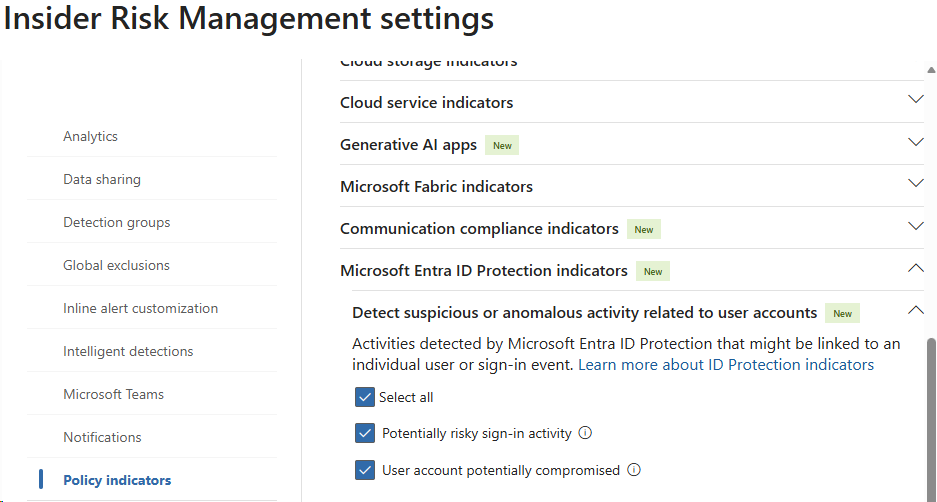This screenshot has width=937, height=502.
Task: Uncheck the Select all checkbox
Action: click(364, 397)
